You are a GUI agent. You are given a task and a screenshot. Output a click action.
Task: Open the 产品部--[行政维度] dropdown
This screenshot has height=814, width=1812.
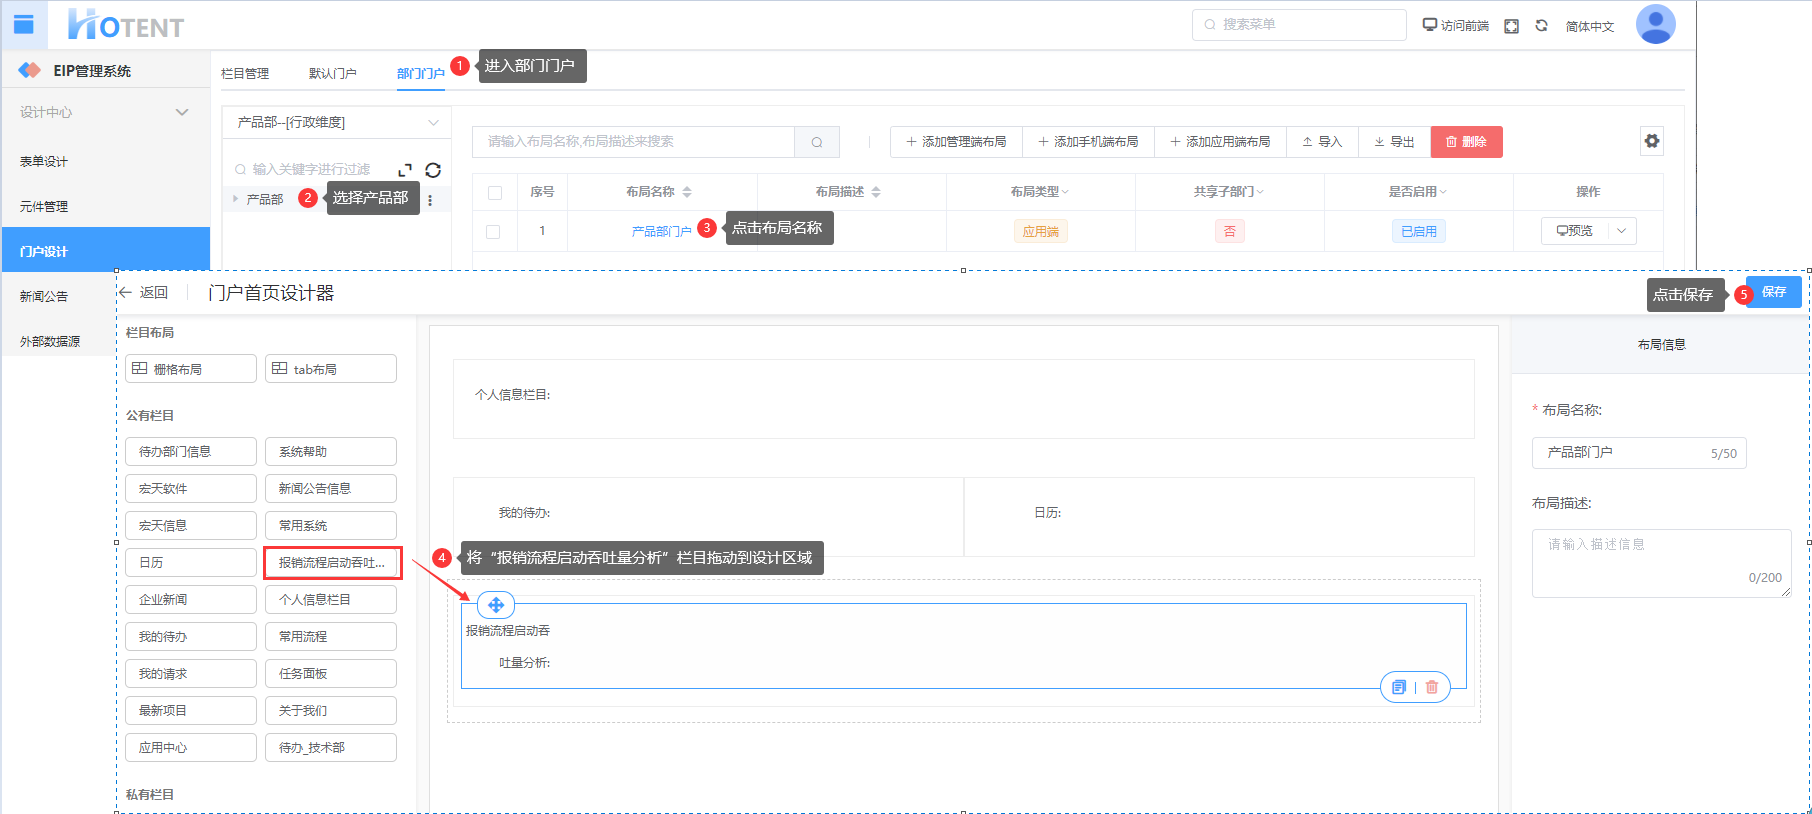coord(336,123)
